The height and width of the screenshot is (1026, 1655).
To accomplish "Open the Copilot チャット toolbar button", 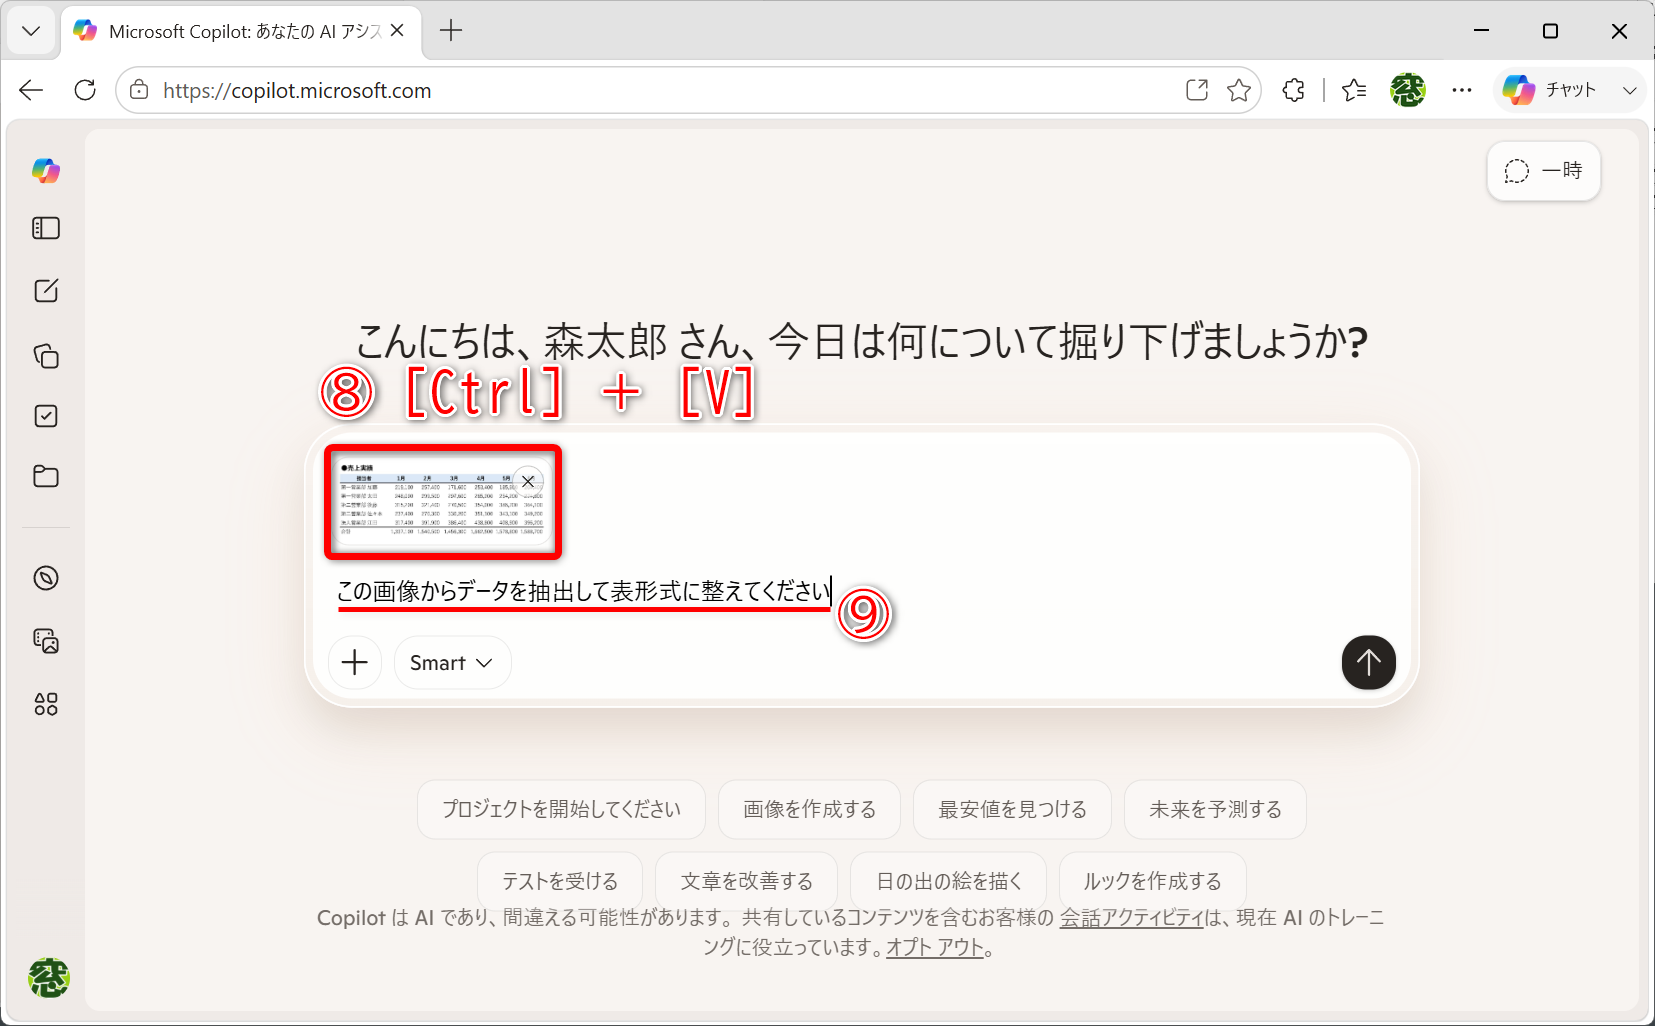I will click(x=1549, y=90).
